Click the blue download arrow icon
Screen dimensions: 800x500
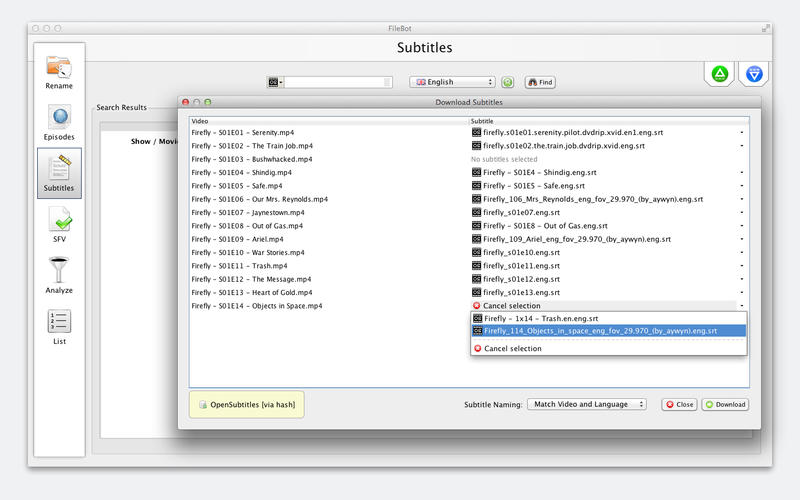tap(754, 74)
